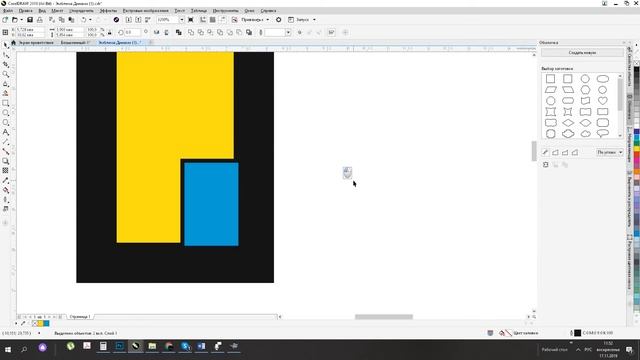Click the blue swatch in document palette
This screenshot has width=640, height=360.
tap(46, 323)
